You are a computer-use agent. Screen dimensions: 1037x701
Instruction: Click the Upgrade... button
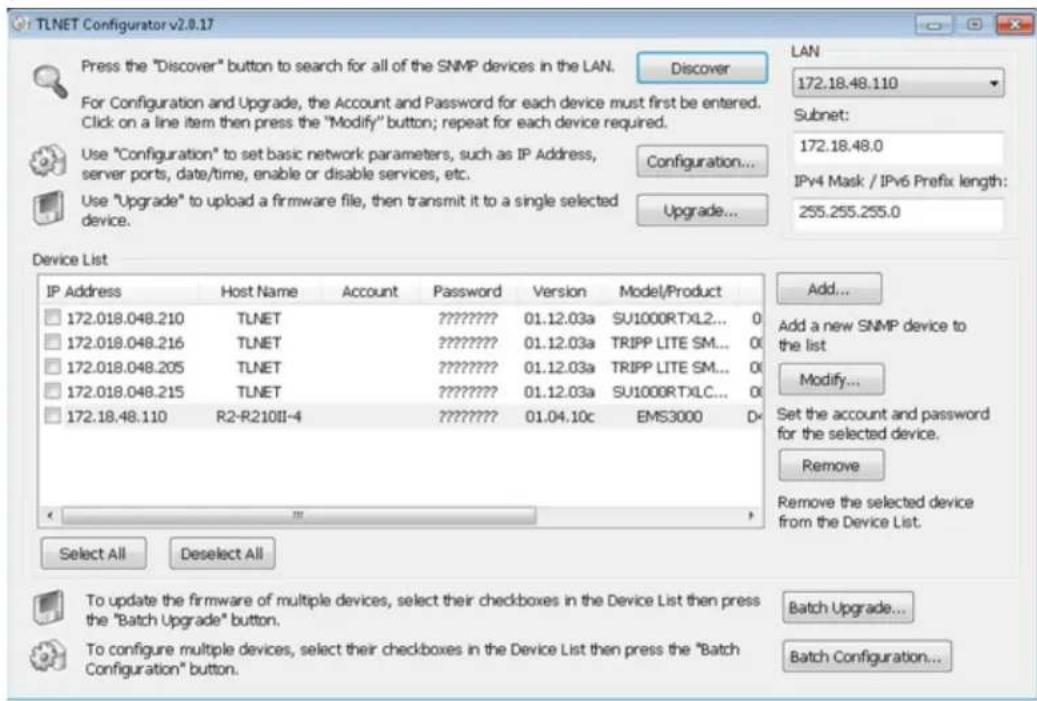point(702,210)
